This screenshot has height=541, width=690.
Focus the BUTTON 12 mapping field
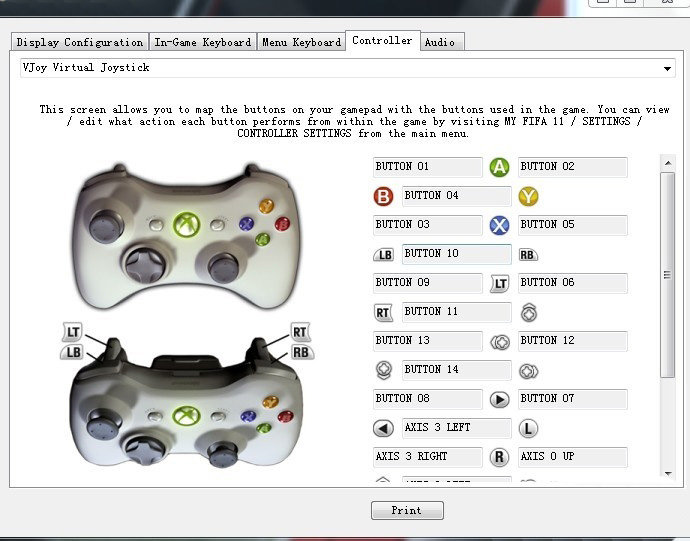[x=573, y=342]
